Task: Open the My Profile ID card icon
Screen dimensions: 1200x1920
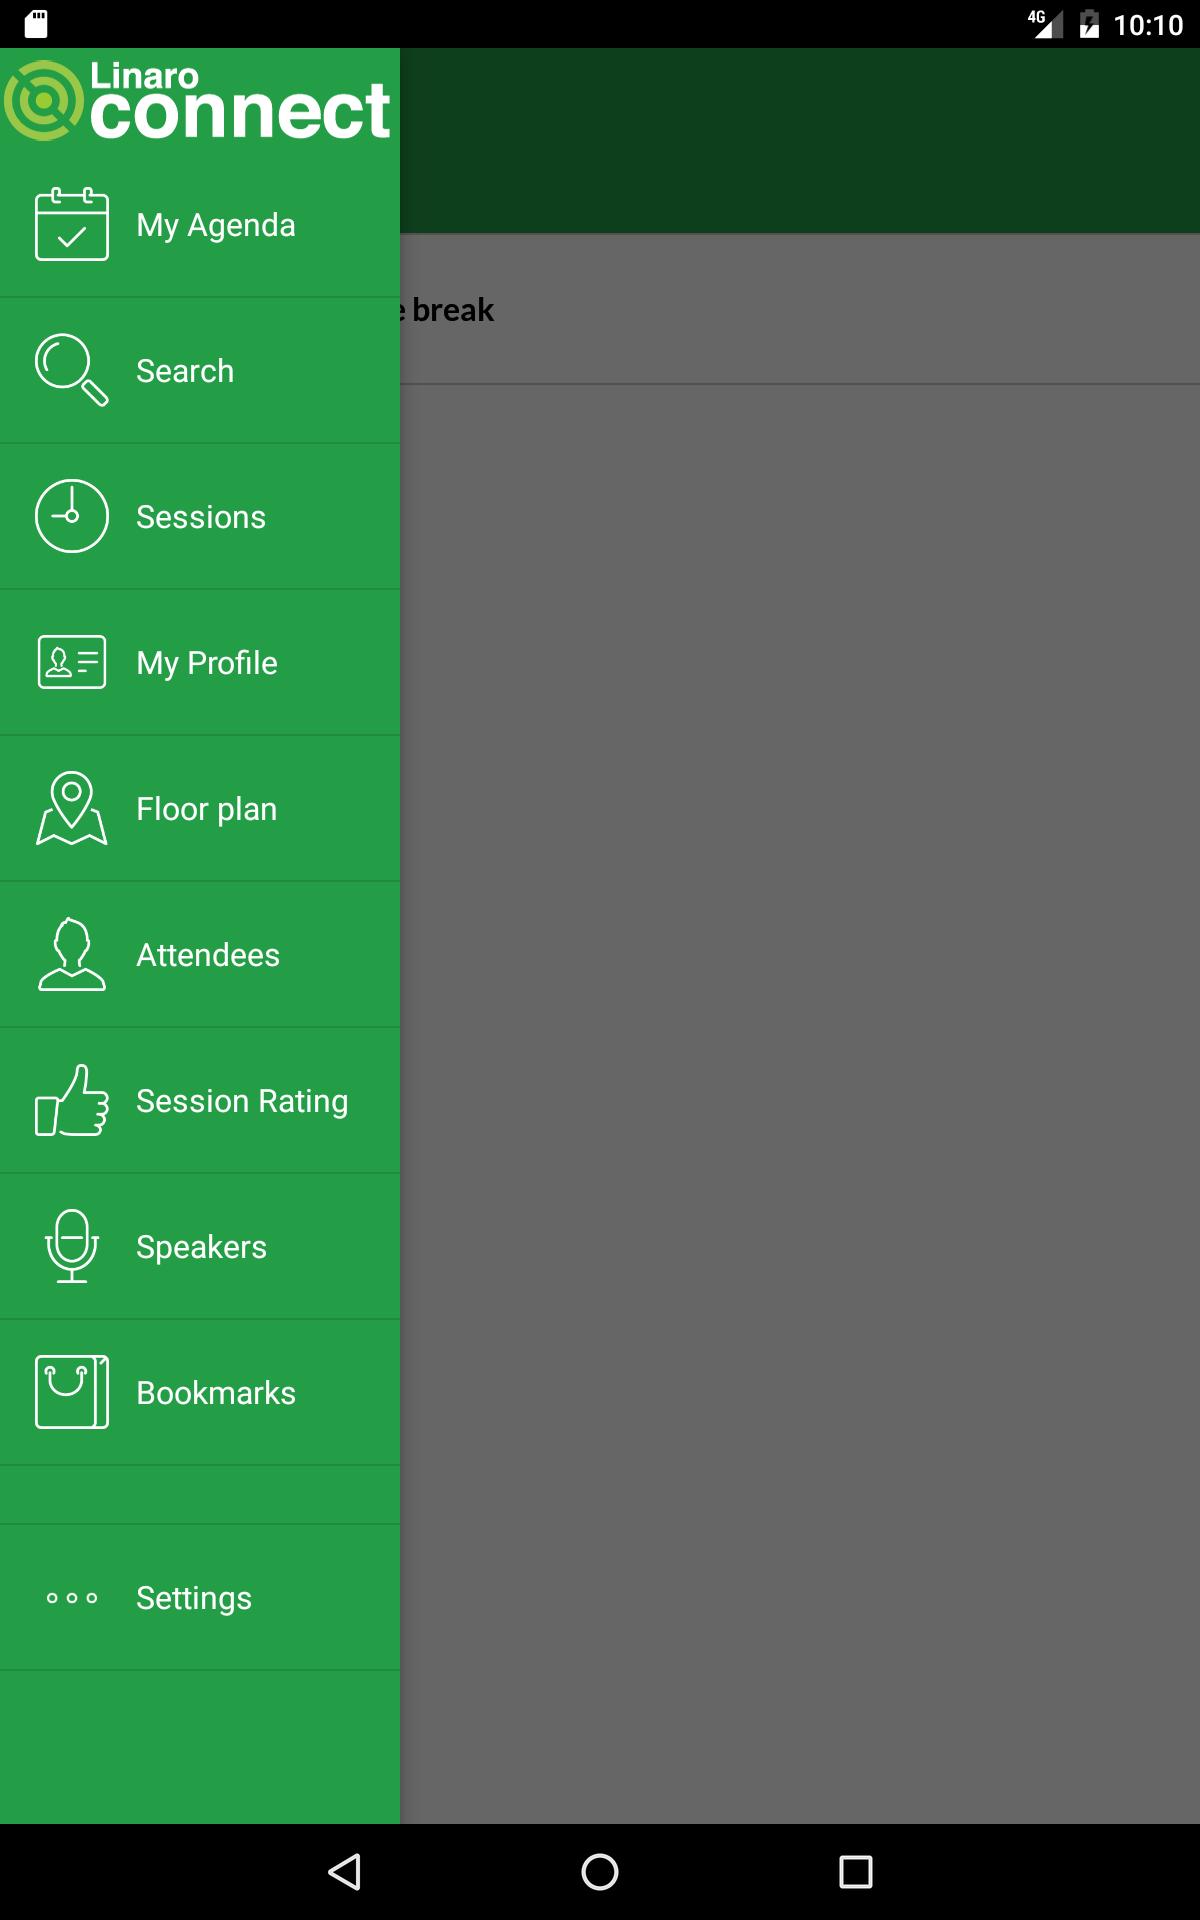Action: (72, 662)
